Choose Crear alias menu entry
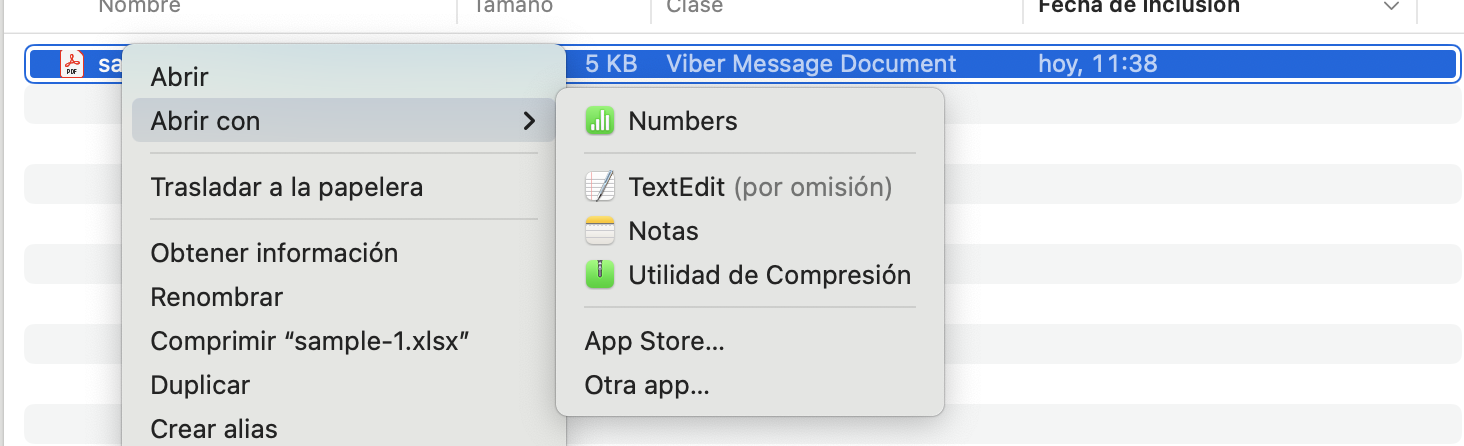 point(214,429)
